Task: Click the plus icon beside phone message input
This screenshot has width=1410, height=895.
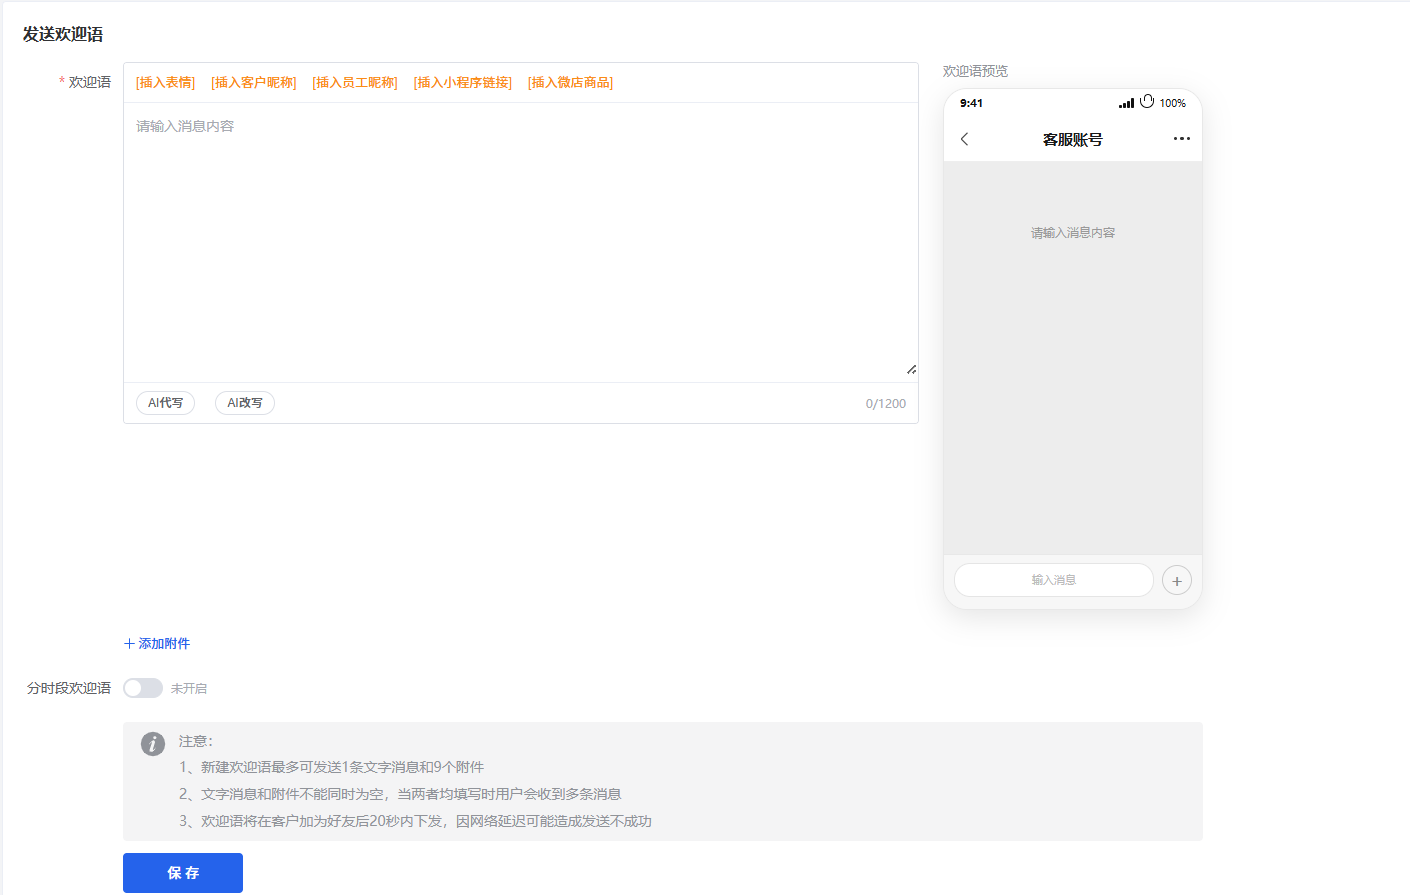Action: pyautogui.click(x=1177, y=581)
